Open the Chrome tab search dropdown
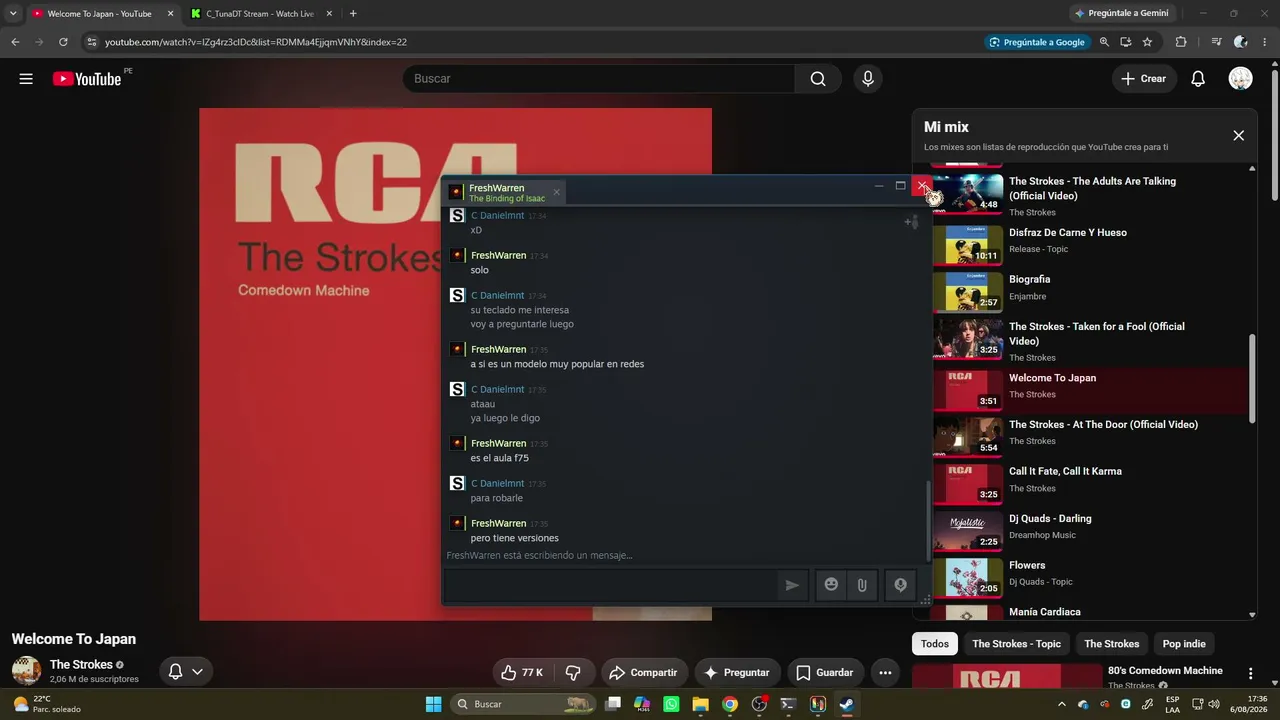This screenshot has height=720, width=1280. (13, 13)
